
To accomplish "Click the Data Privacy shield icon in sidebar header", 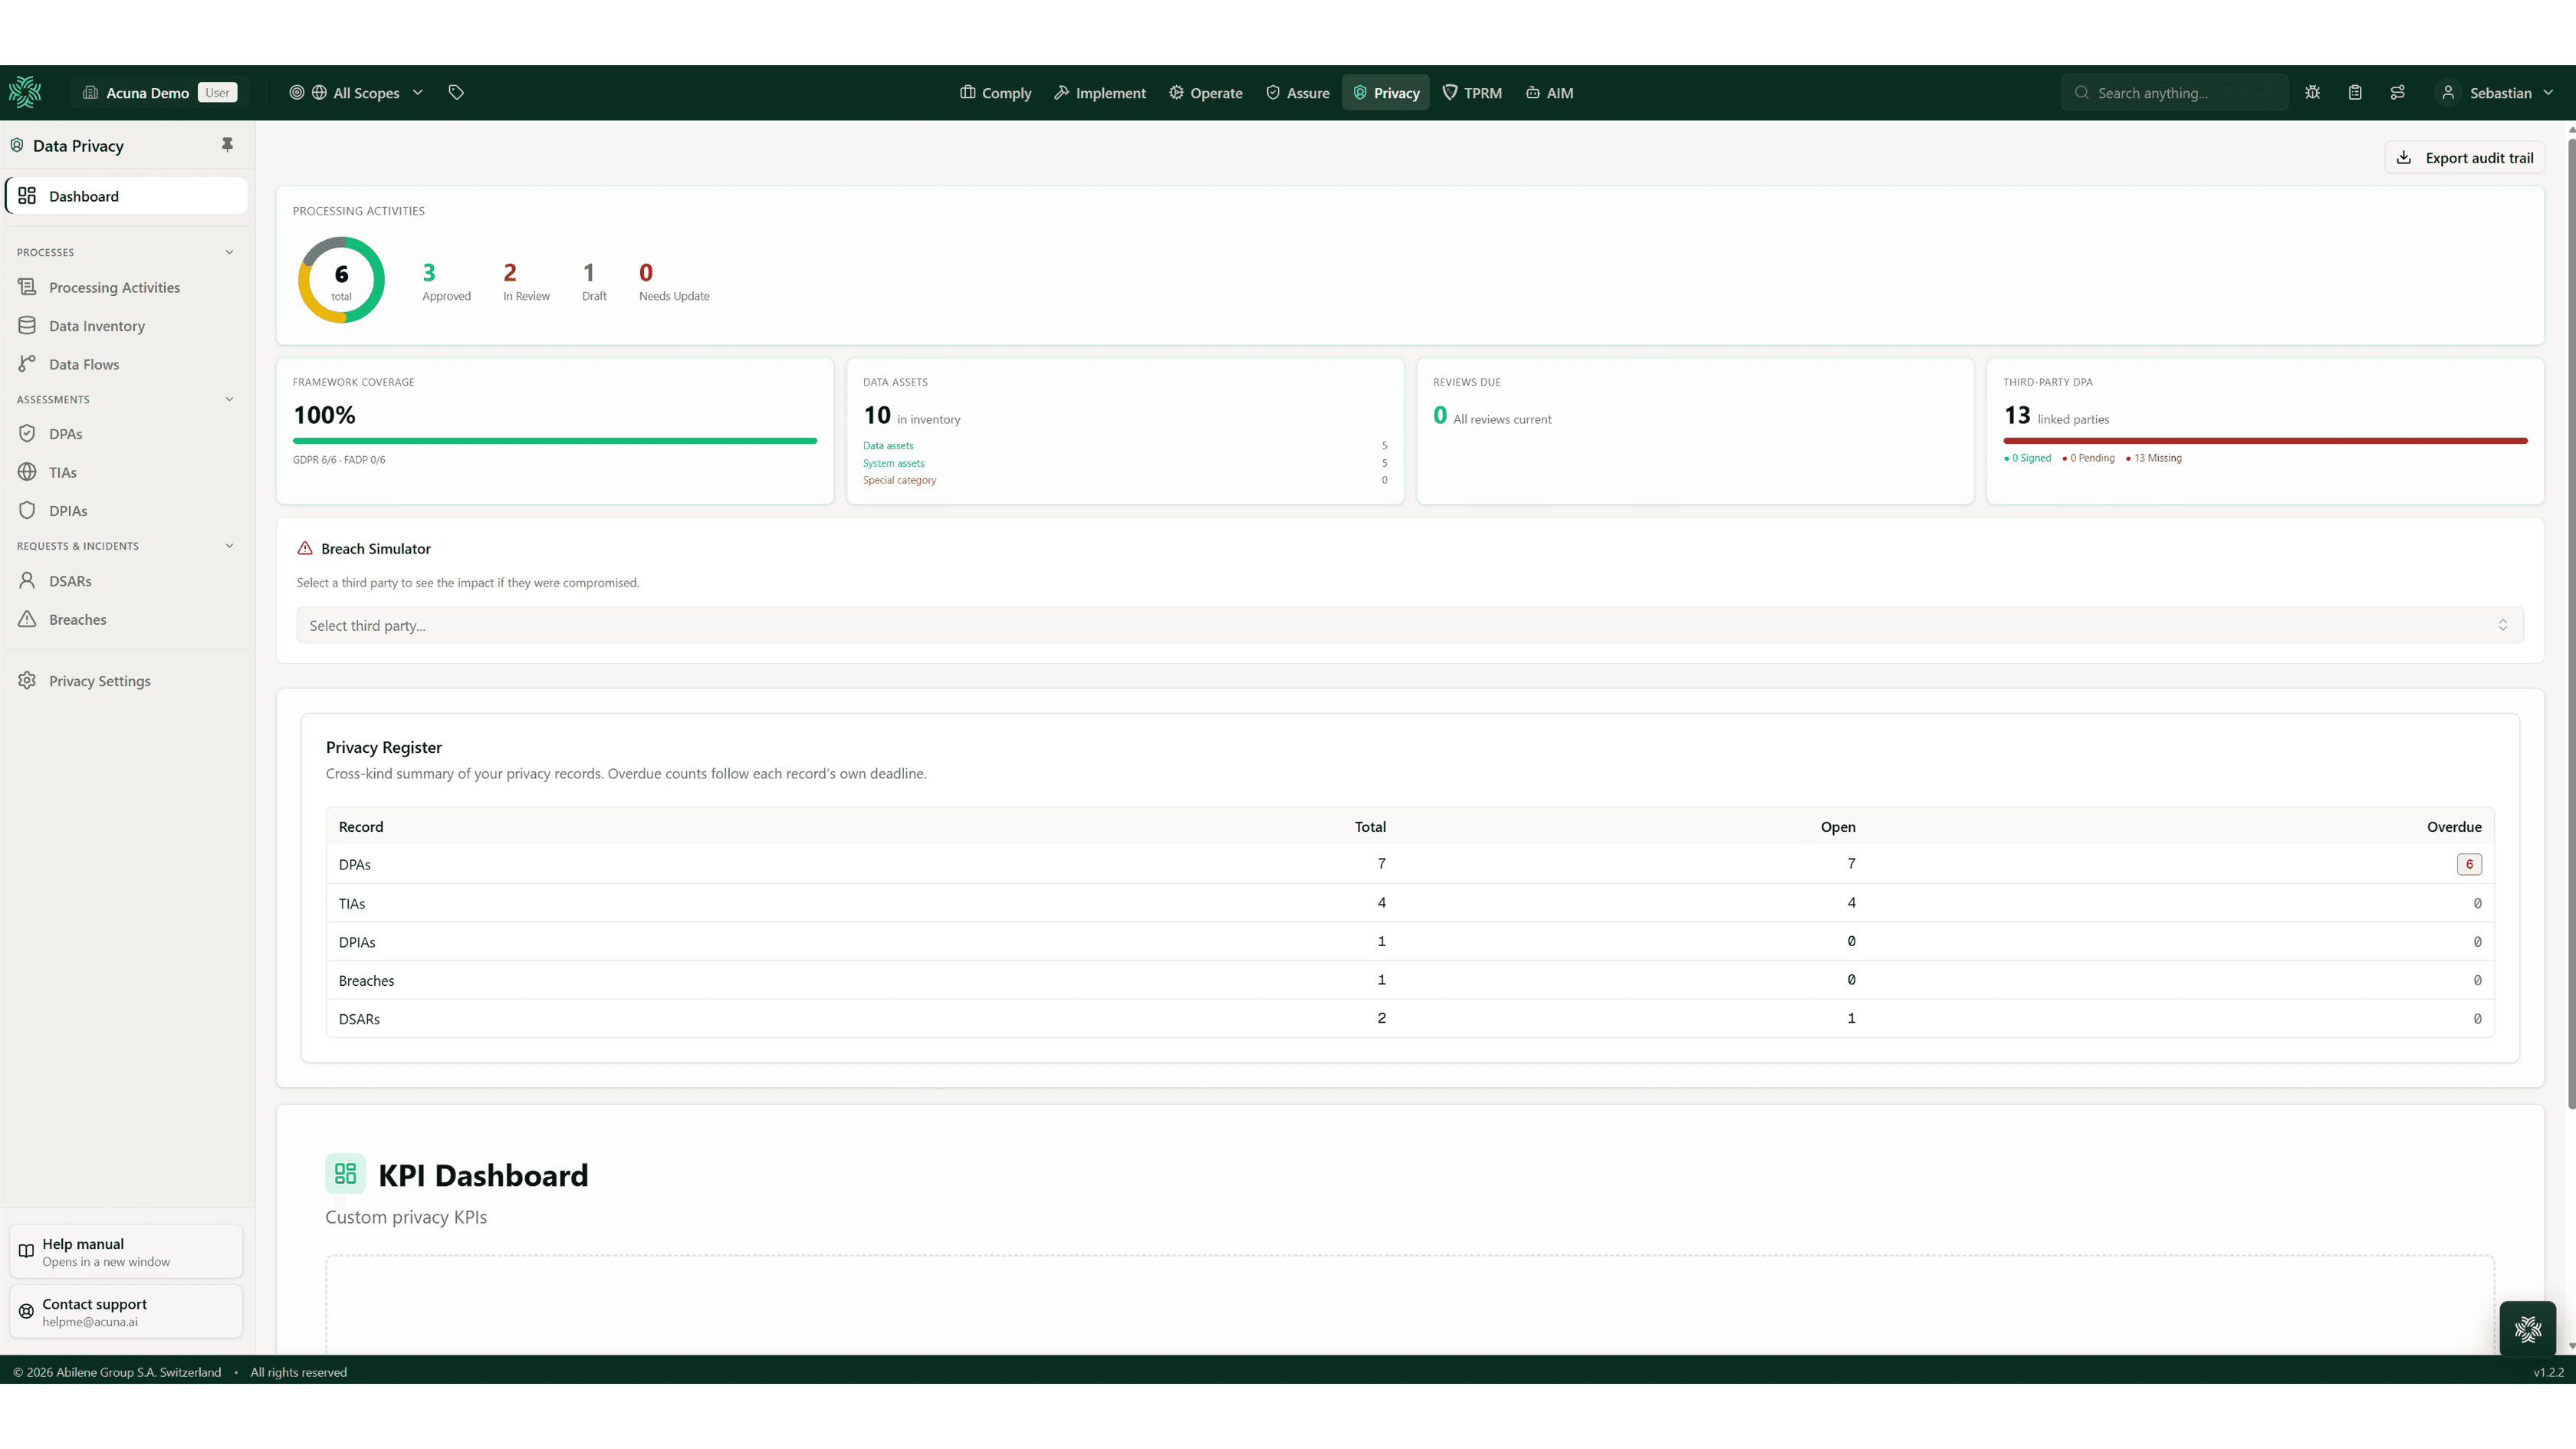I will pyautogui.click(x=17, y=145).
